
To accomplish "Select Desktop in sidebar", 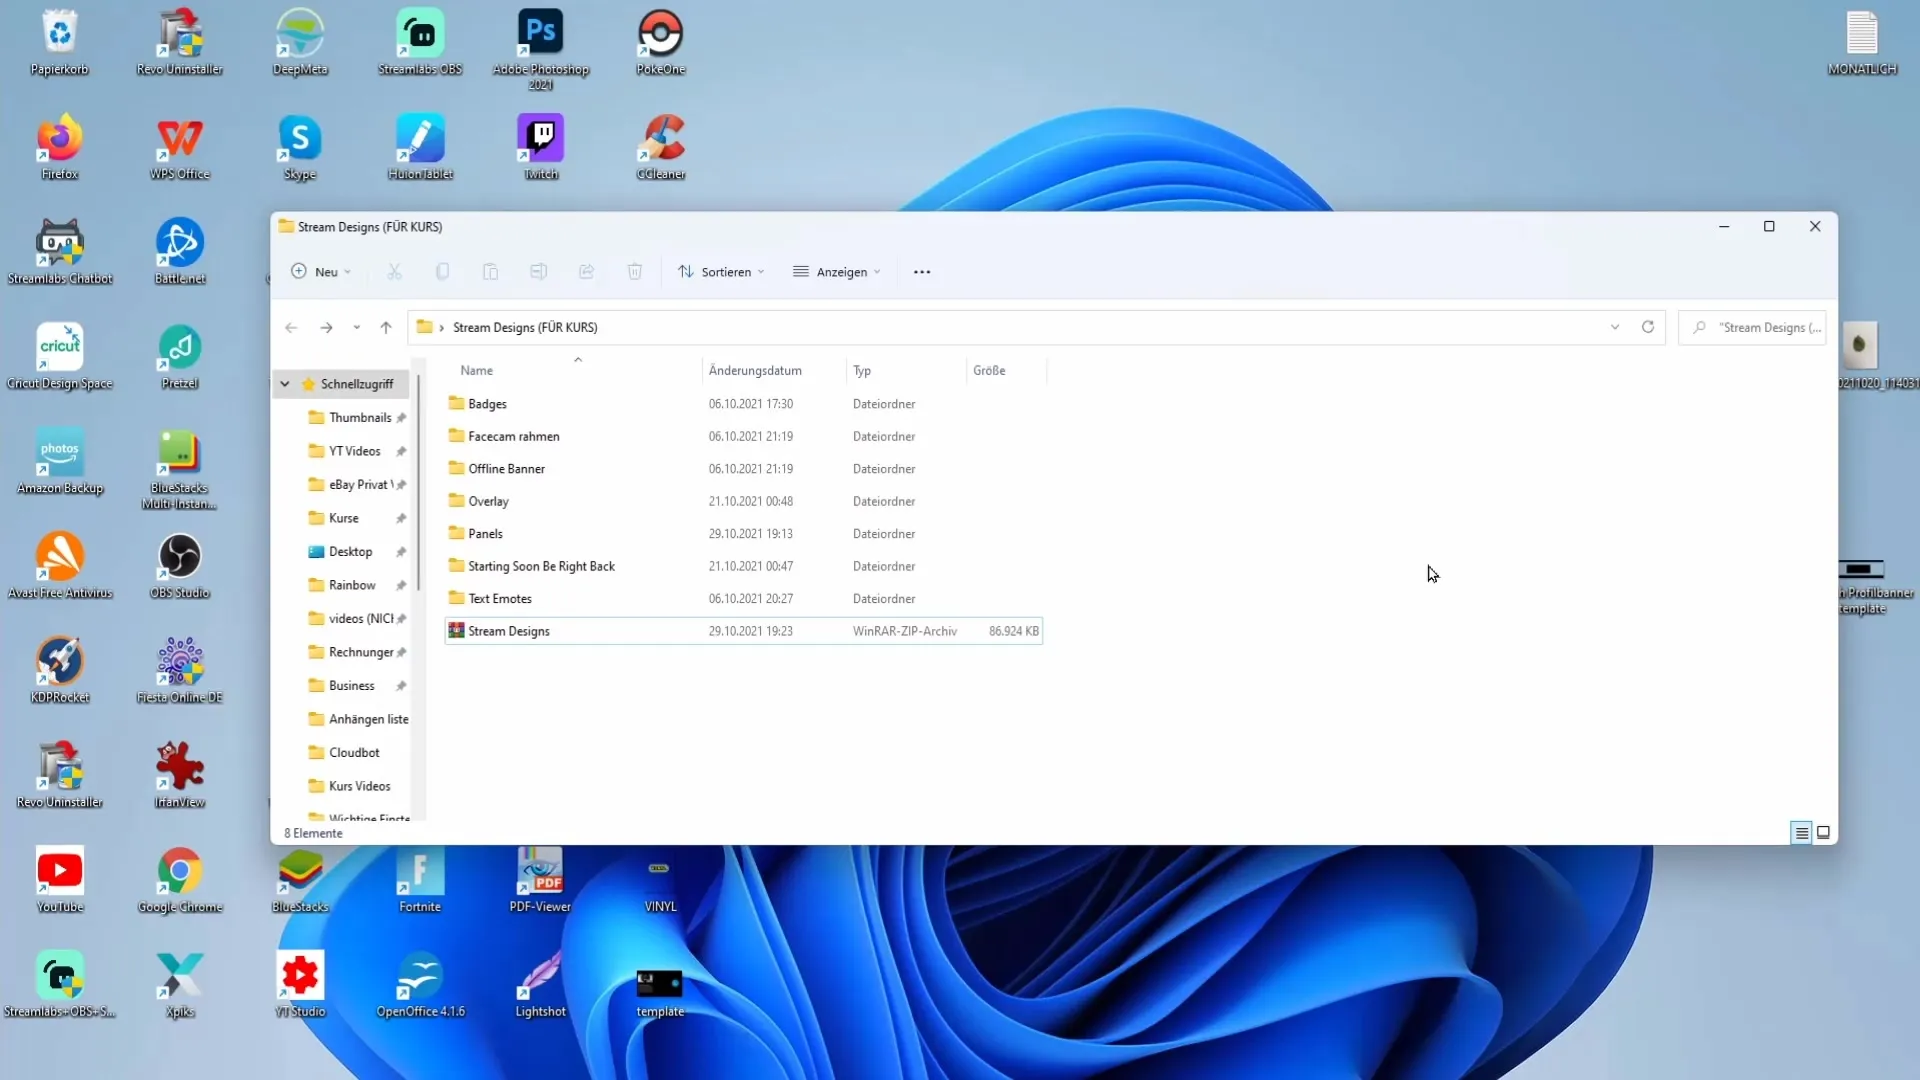I will [x=348, y=552].
